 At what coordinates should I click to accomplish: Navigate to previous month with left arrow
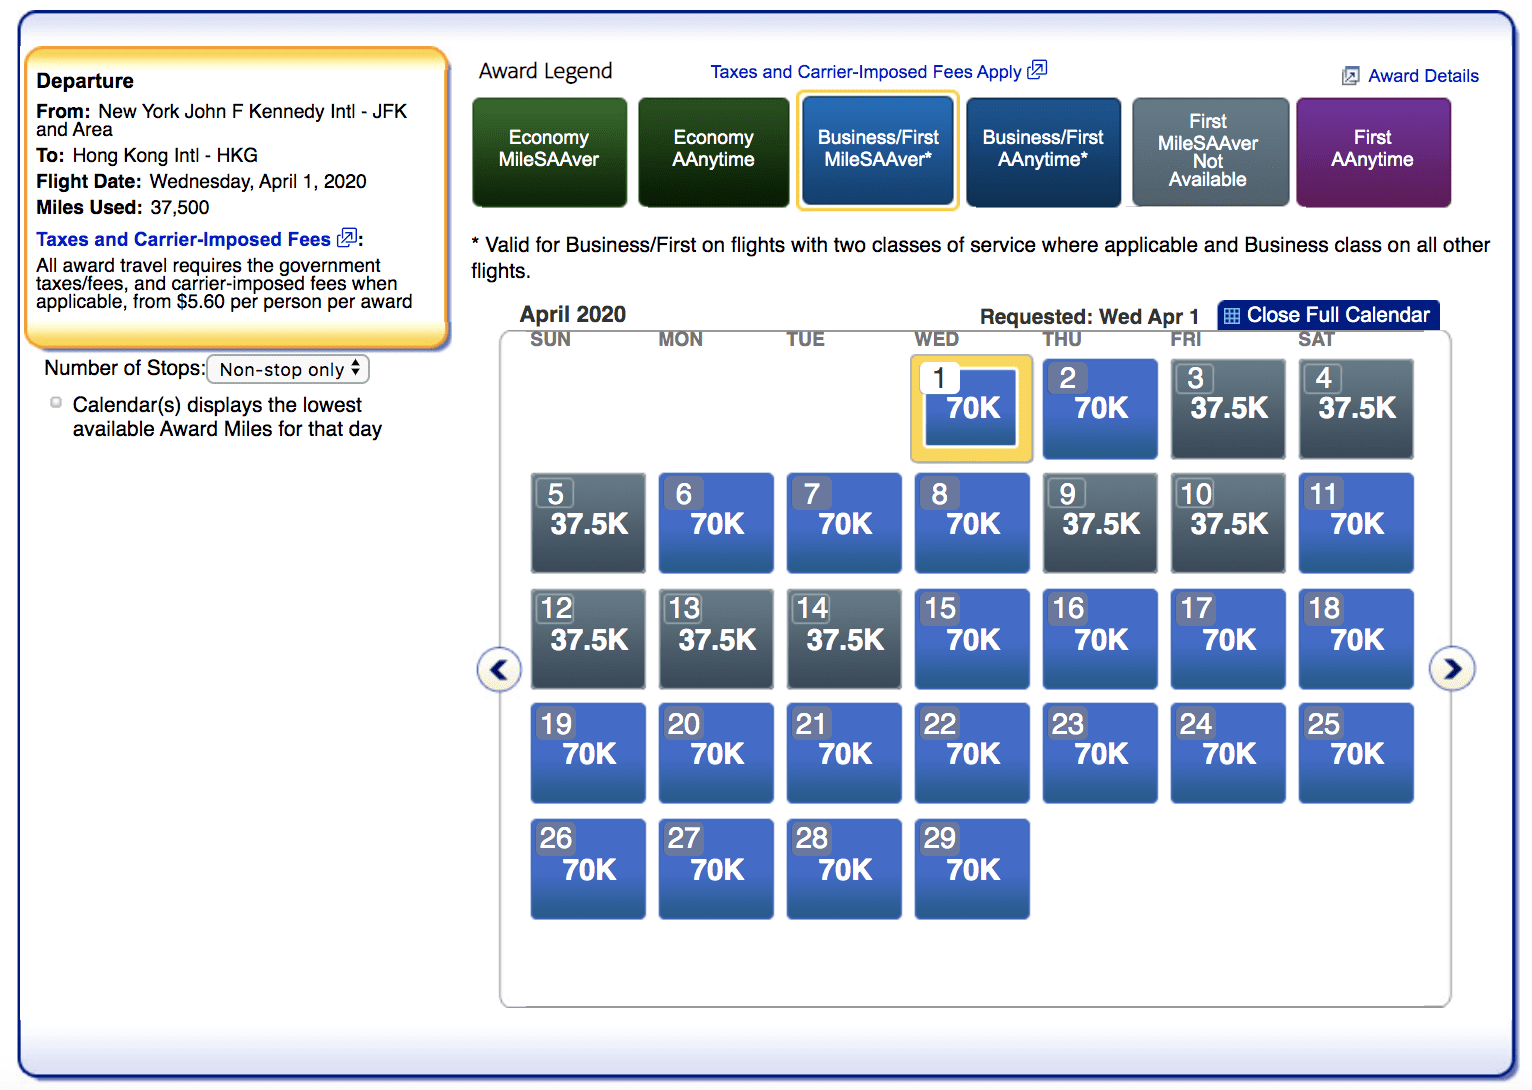[x=499, y=669]
